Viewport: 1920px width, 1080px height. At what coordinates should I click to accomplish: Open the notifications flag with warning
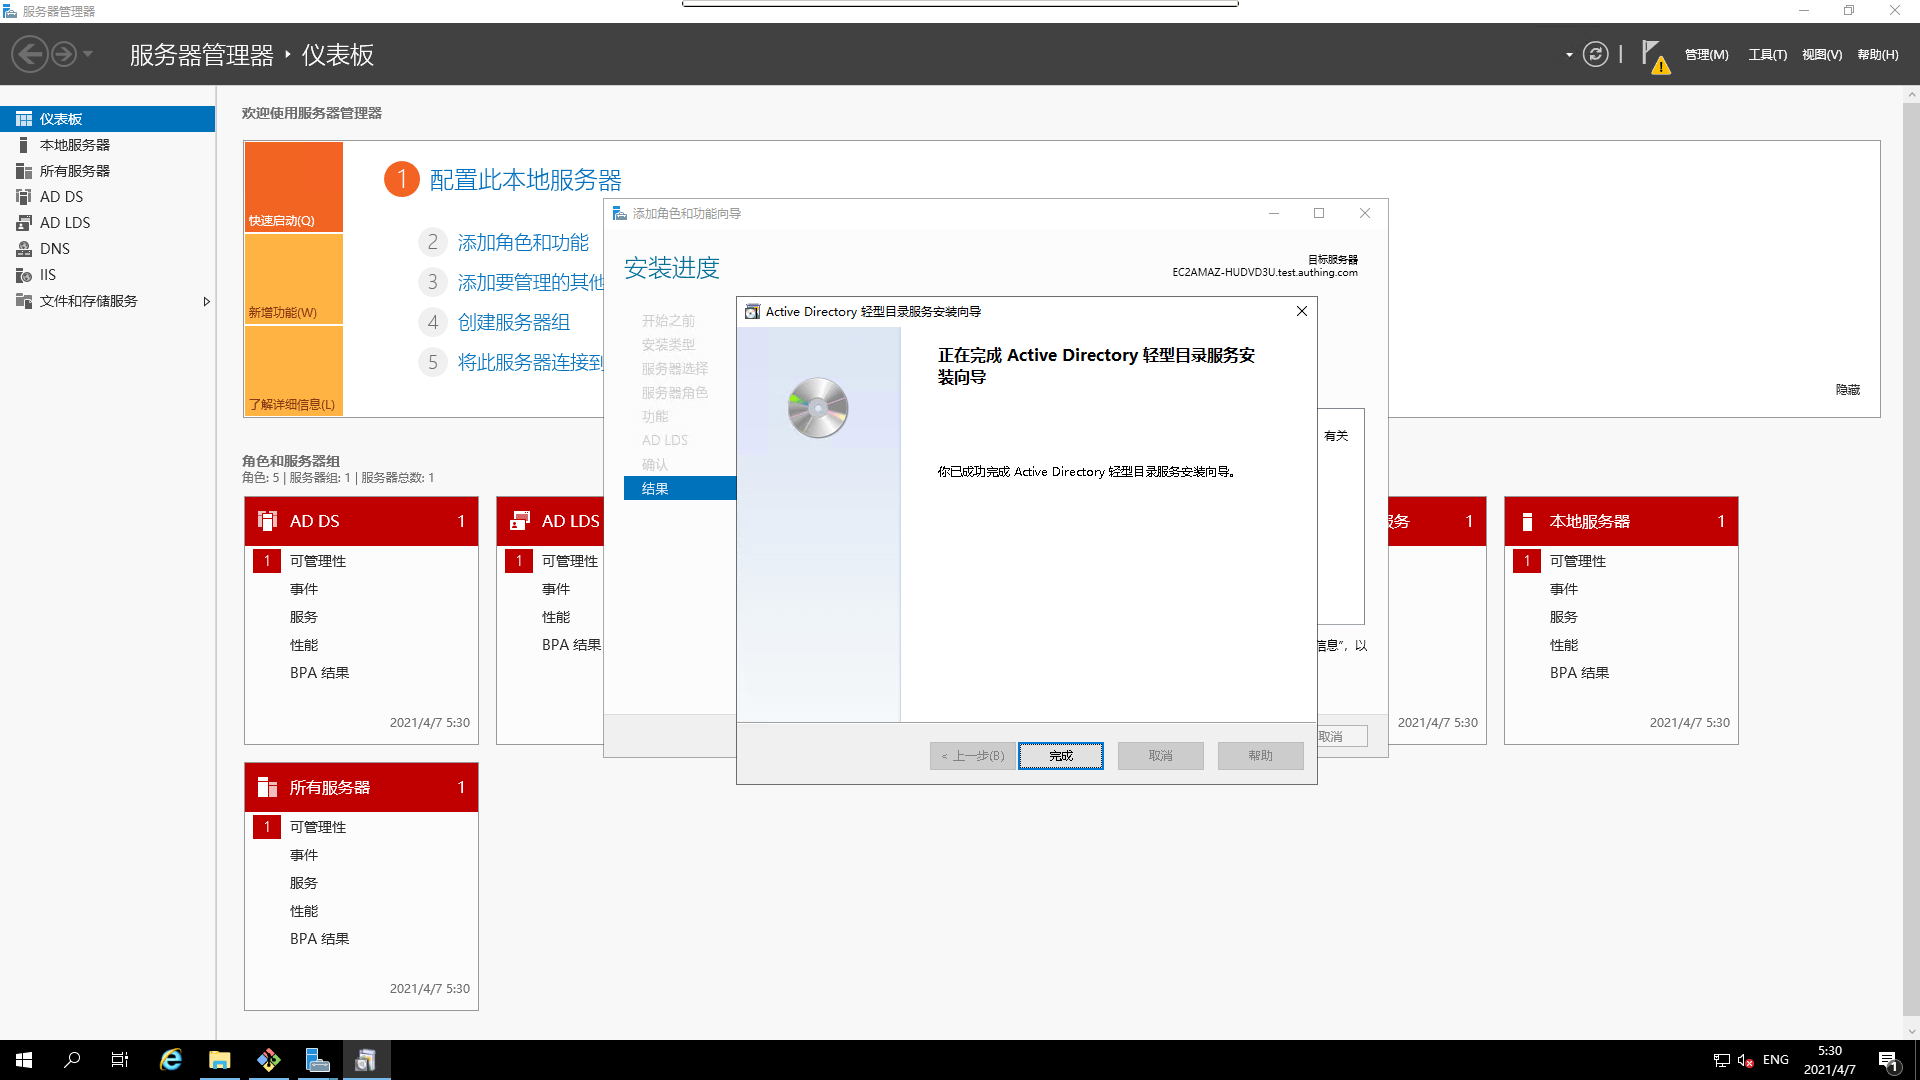click(x=1654, y=56)
